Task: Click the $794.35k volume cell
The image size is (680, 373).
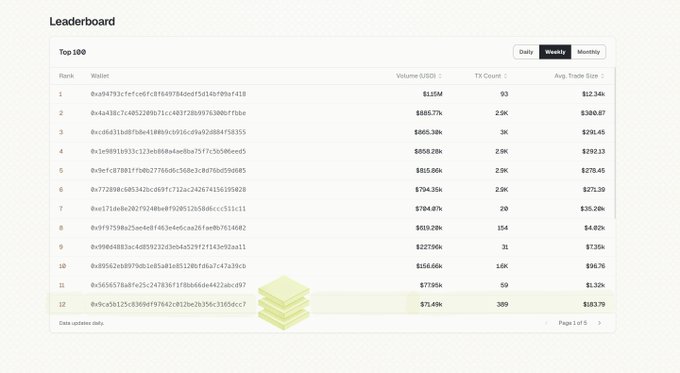Action: tap(428, 190)
